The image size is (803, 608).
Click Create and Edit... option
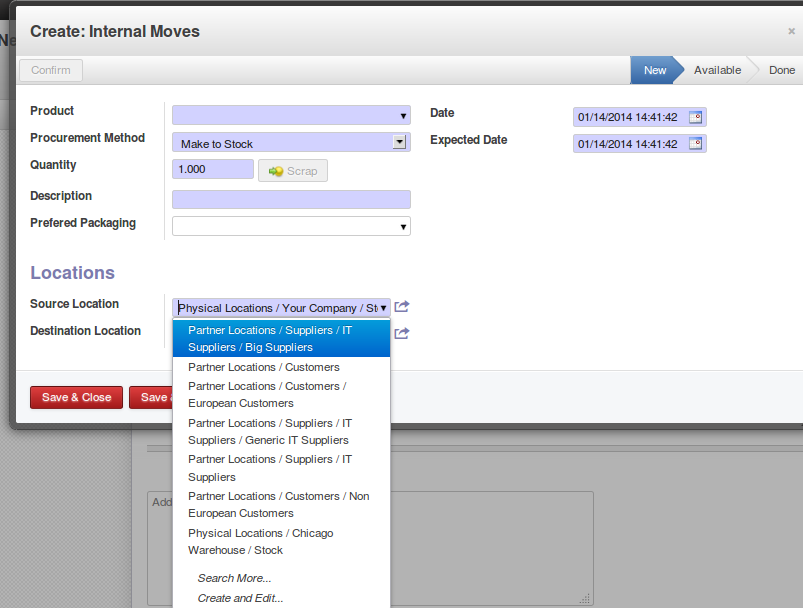pos(240,598)
